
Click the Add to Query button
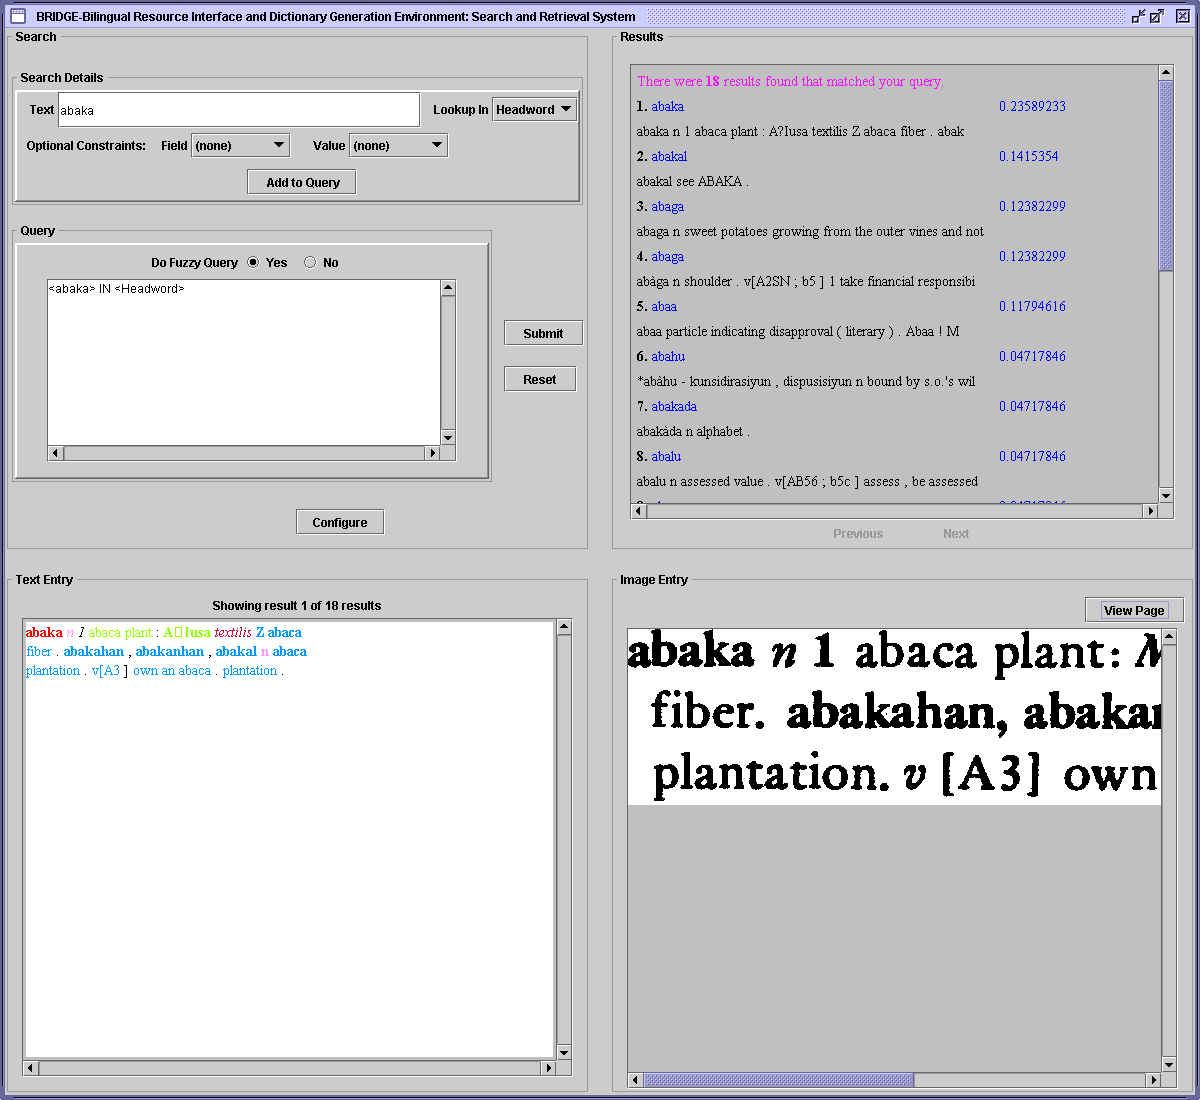(x=302, y=182)
